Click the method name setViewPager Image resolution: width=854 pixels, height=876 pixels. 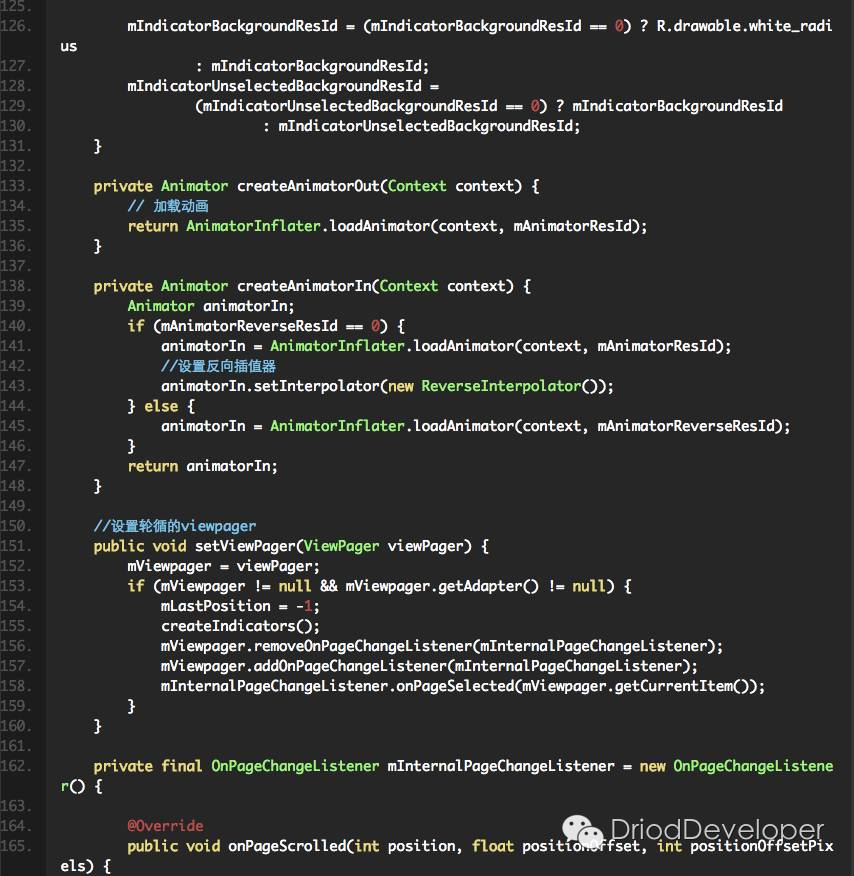245,546
